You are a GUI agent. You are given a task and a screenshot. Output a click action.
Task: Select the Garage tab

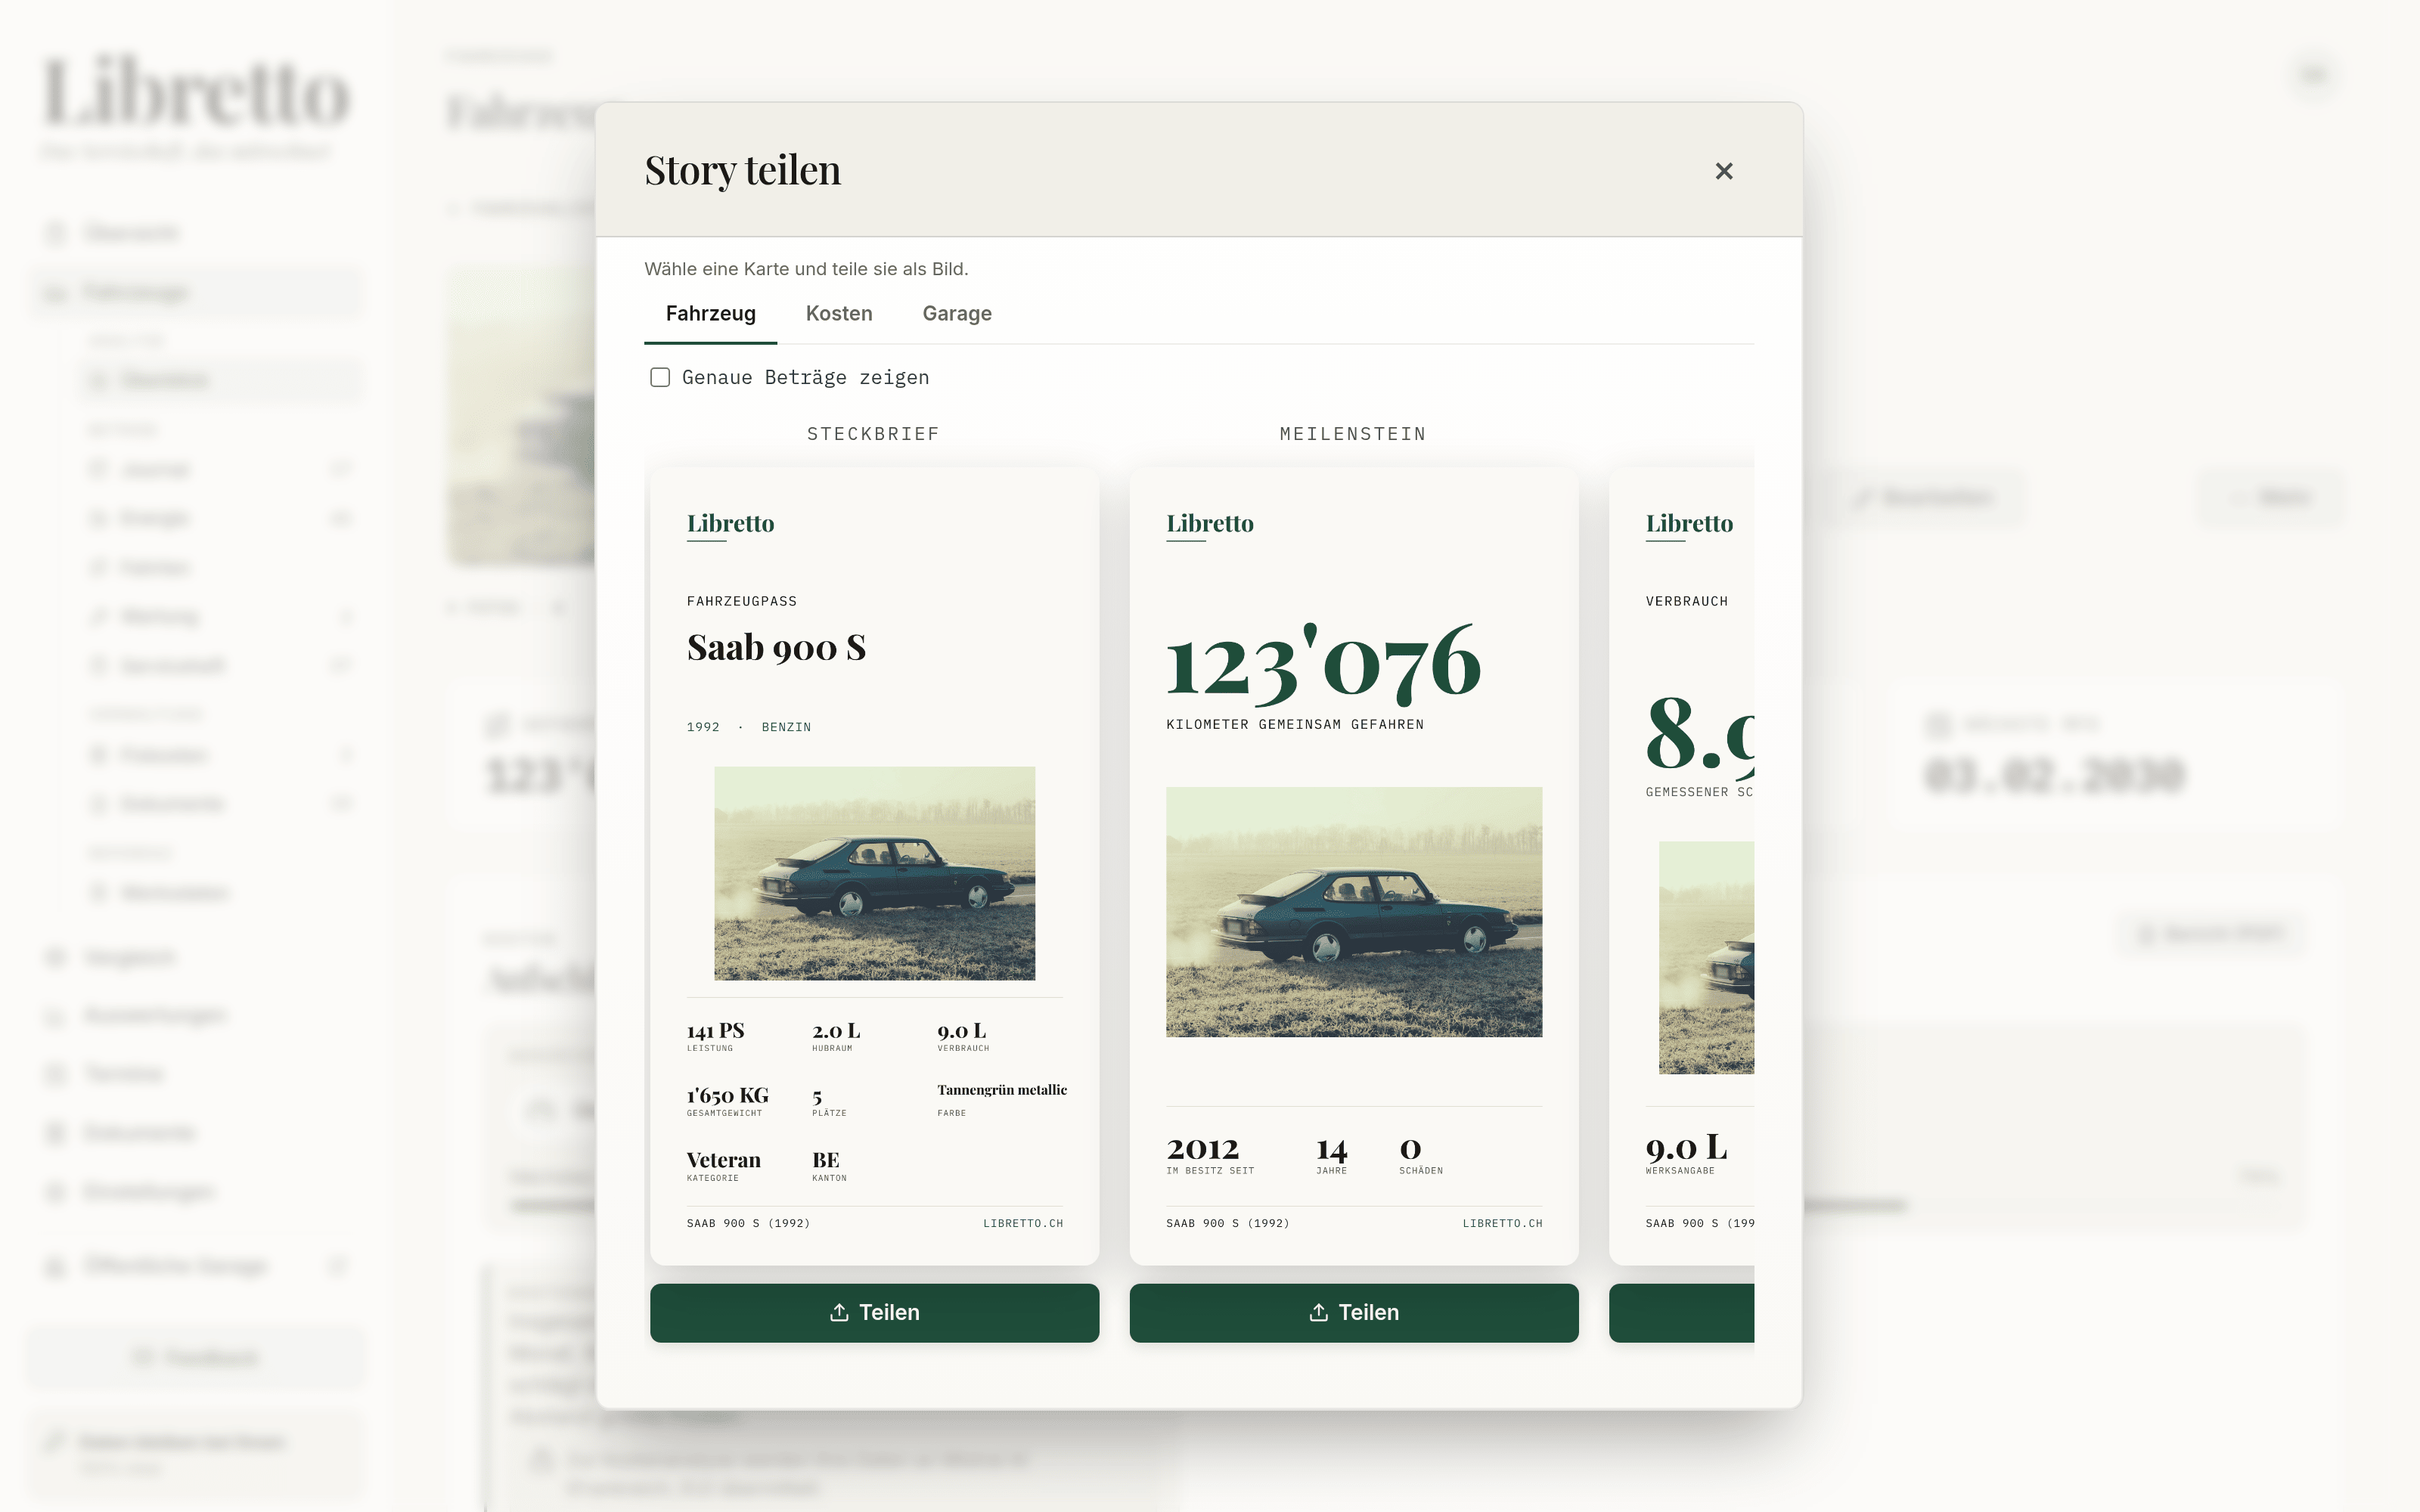956,314
